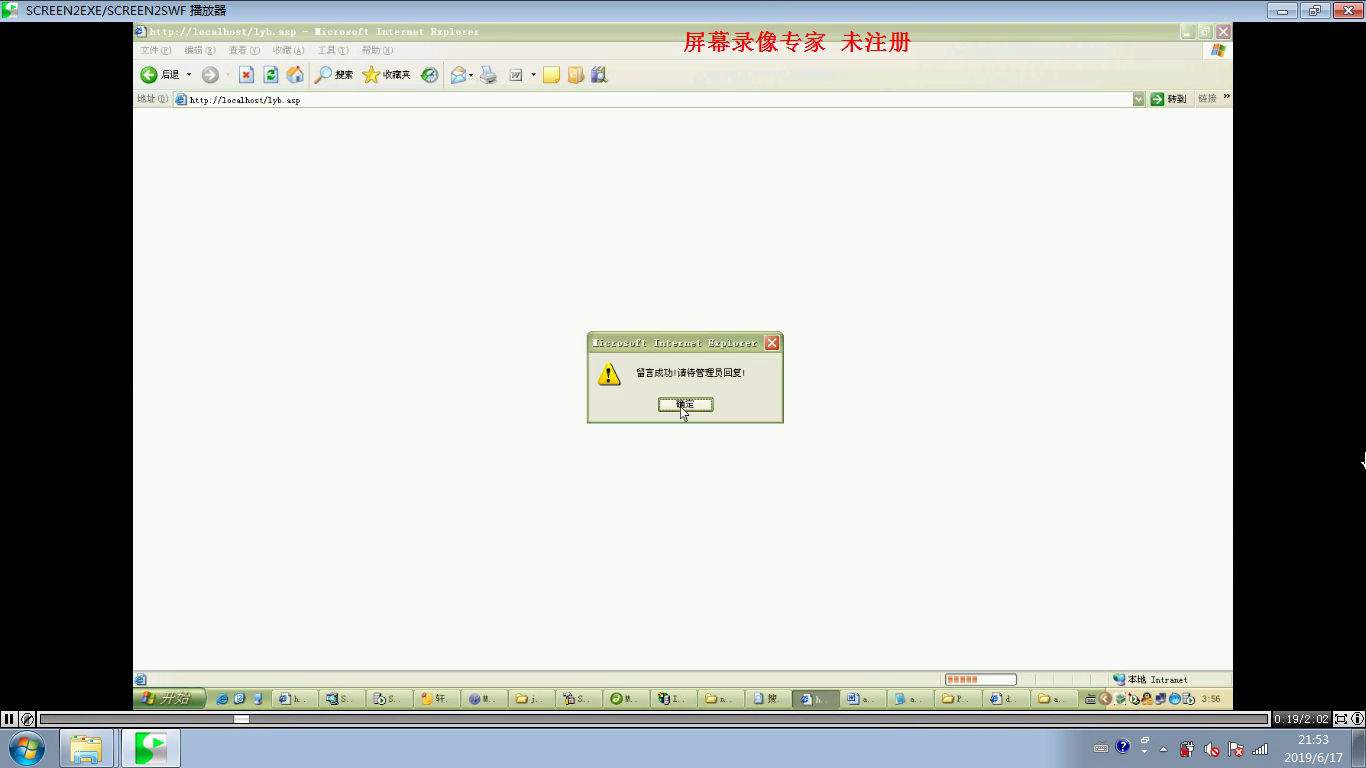Open Windows Explorer from the Windows 7 taskbar
This screenshot has width=1366, height=768.
coord(86,748)
